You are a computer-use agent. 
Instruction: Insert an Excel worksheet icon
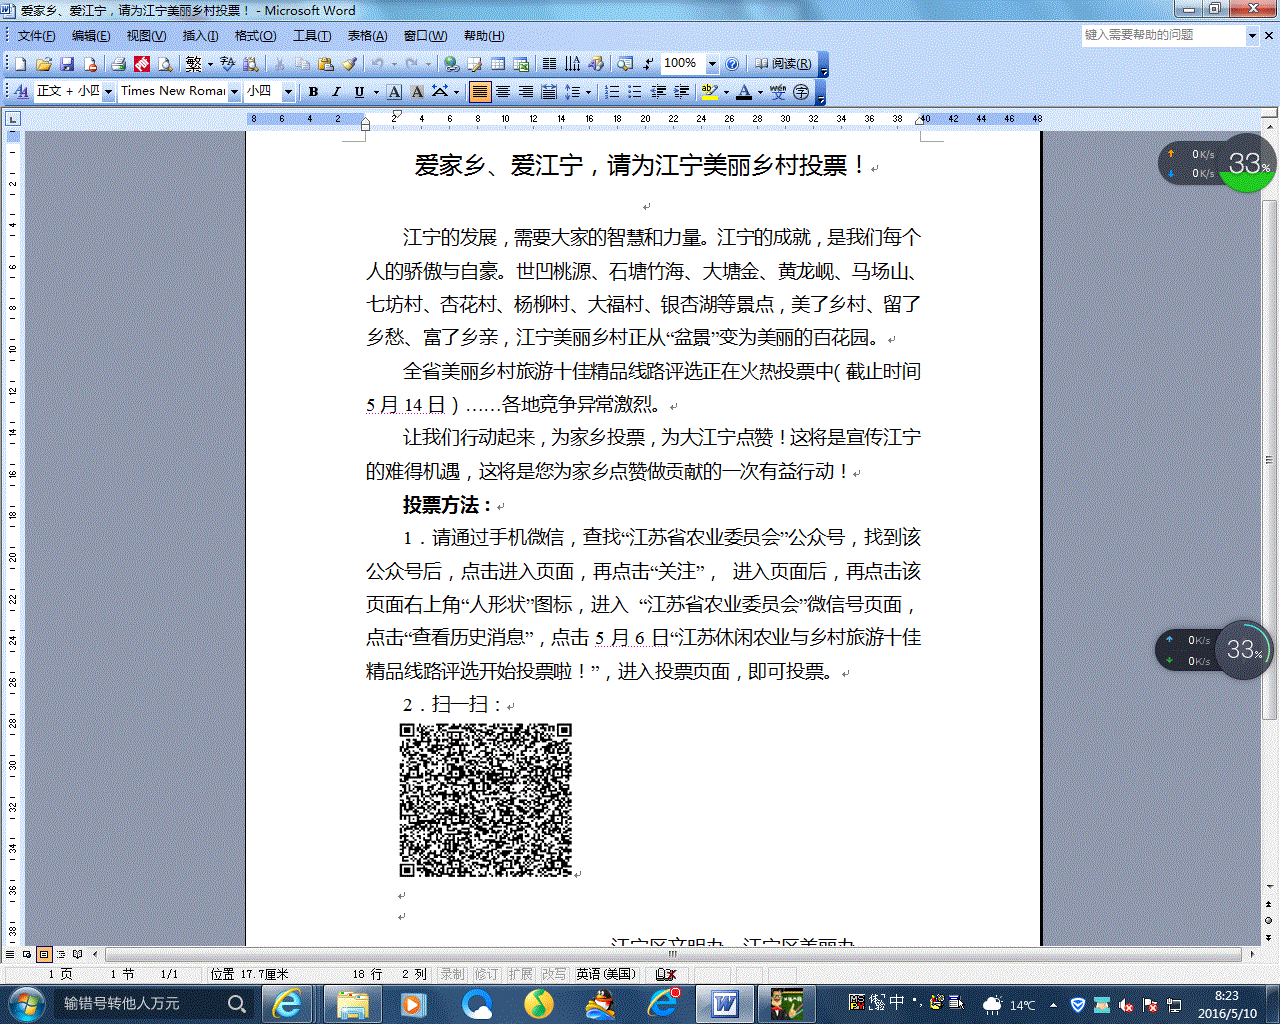coord(521,64)
